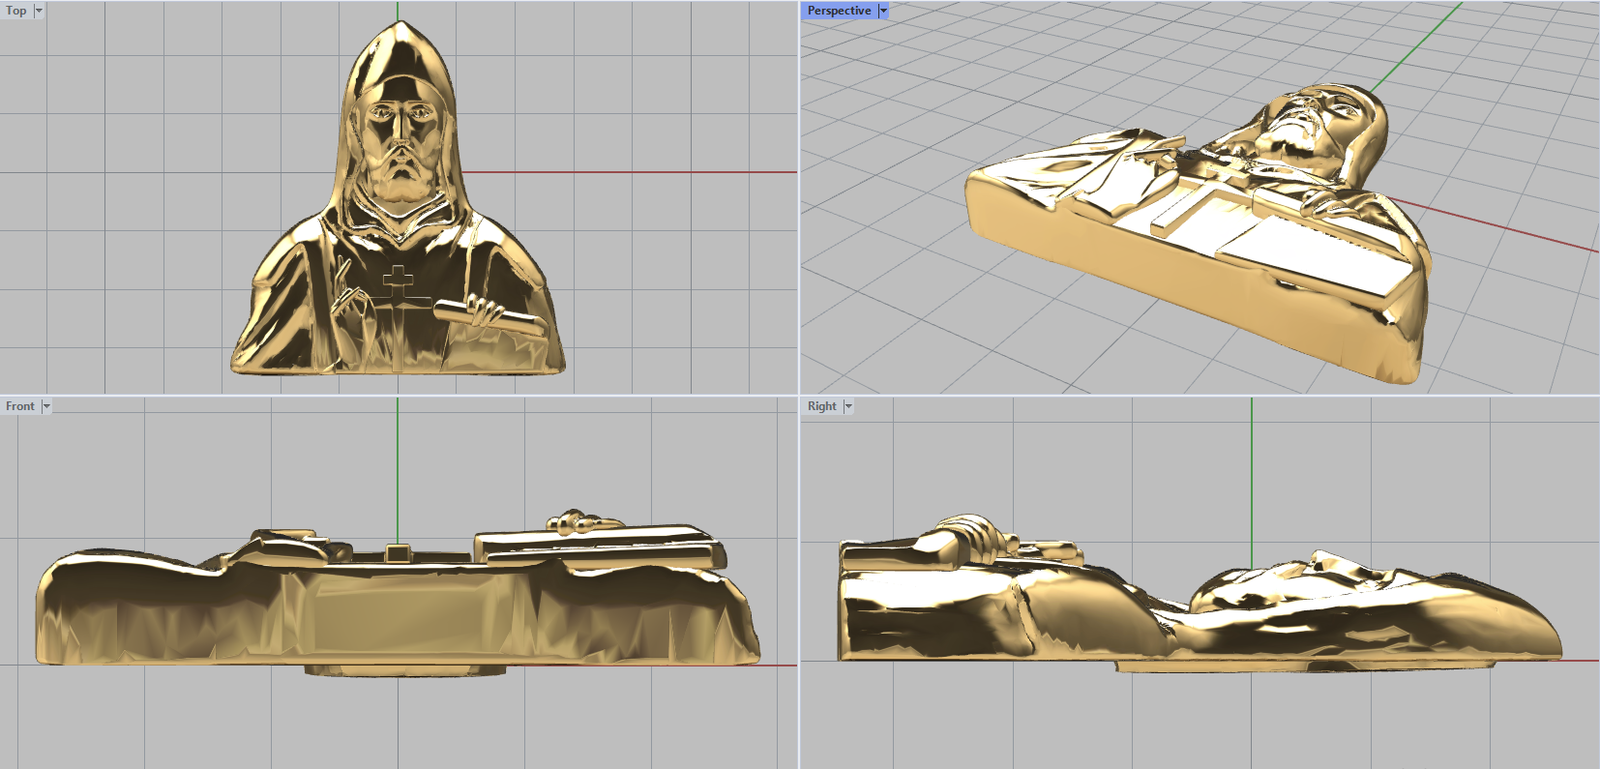
Task: Expand the Front viewport dropdown arrow
Action: (x=46, y=407)
